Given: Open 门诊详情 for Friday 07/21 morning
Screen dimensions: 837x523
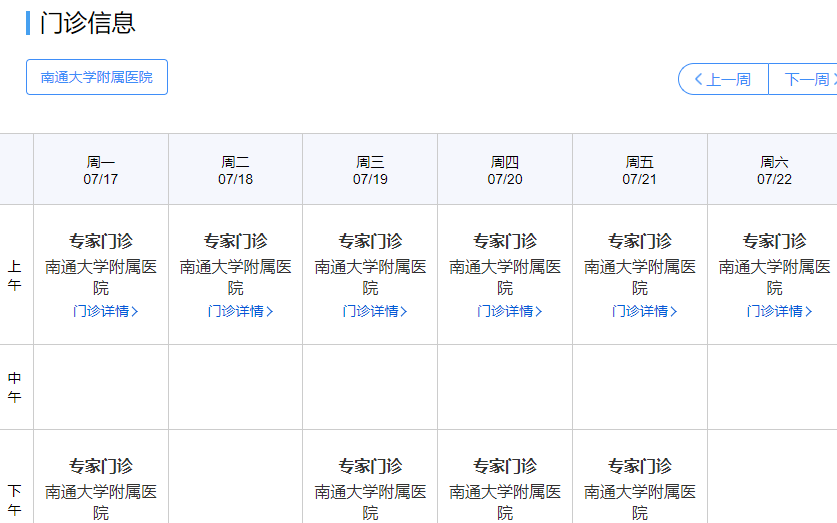Looking at the screenshot, I should pos(645,311).
